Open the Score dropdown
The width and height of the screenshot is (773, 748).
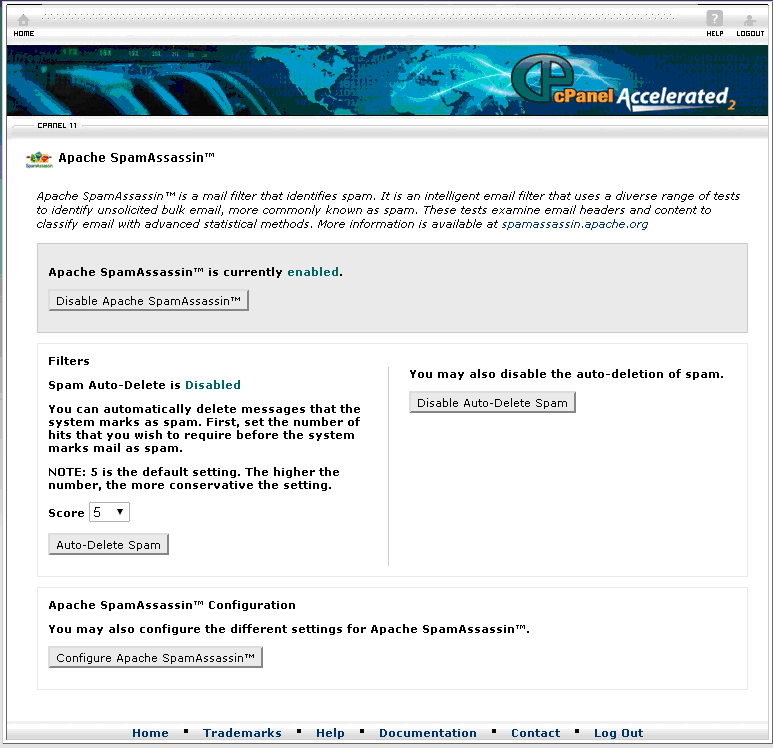[109, 512]
